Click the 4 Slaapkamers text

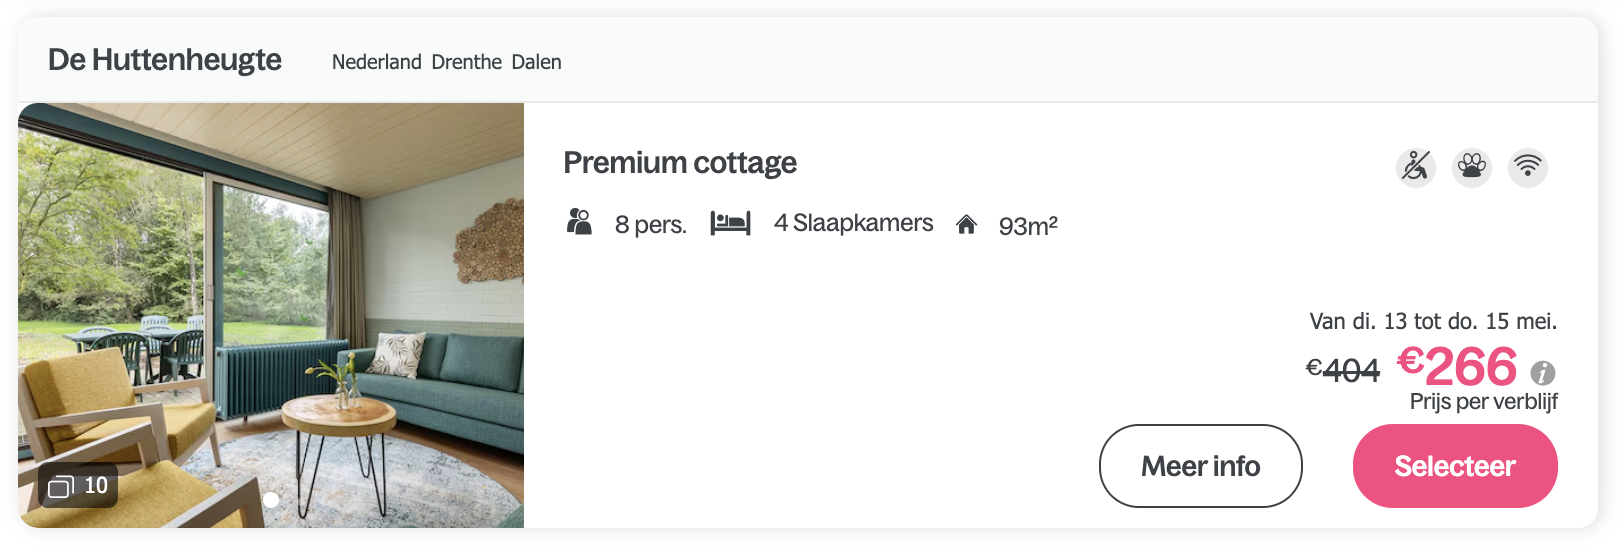[853, 223]
